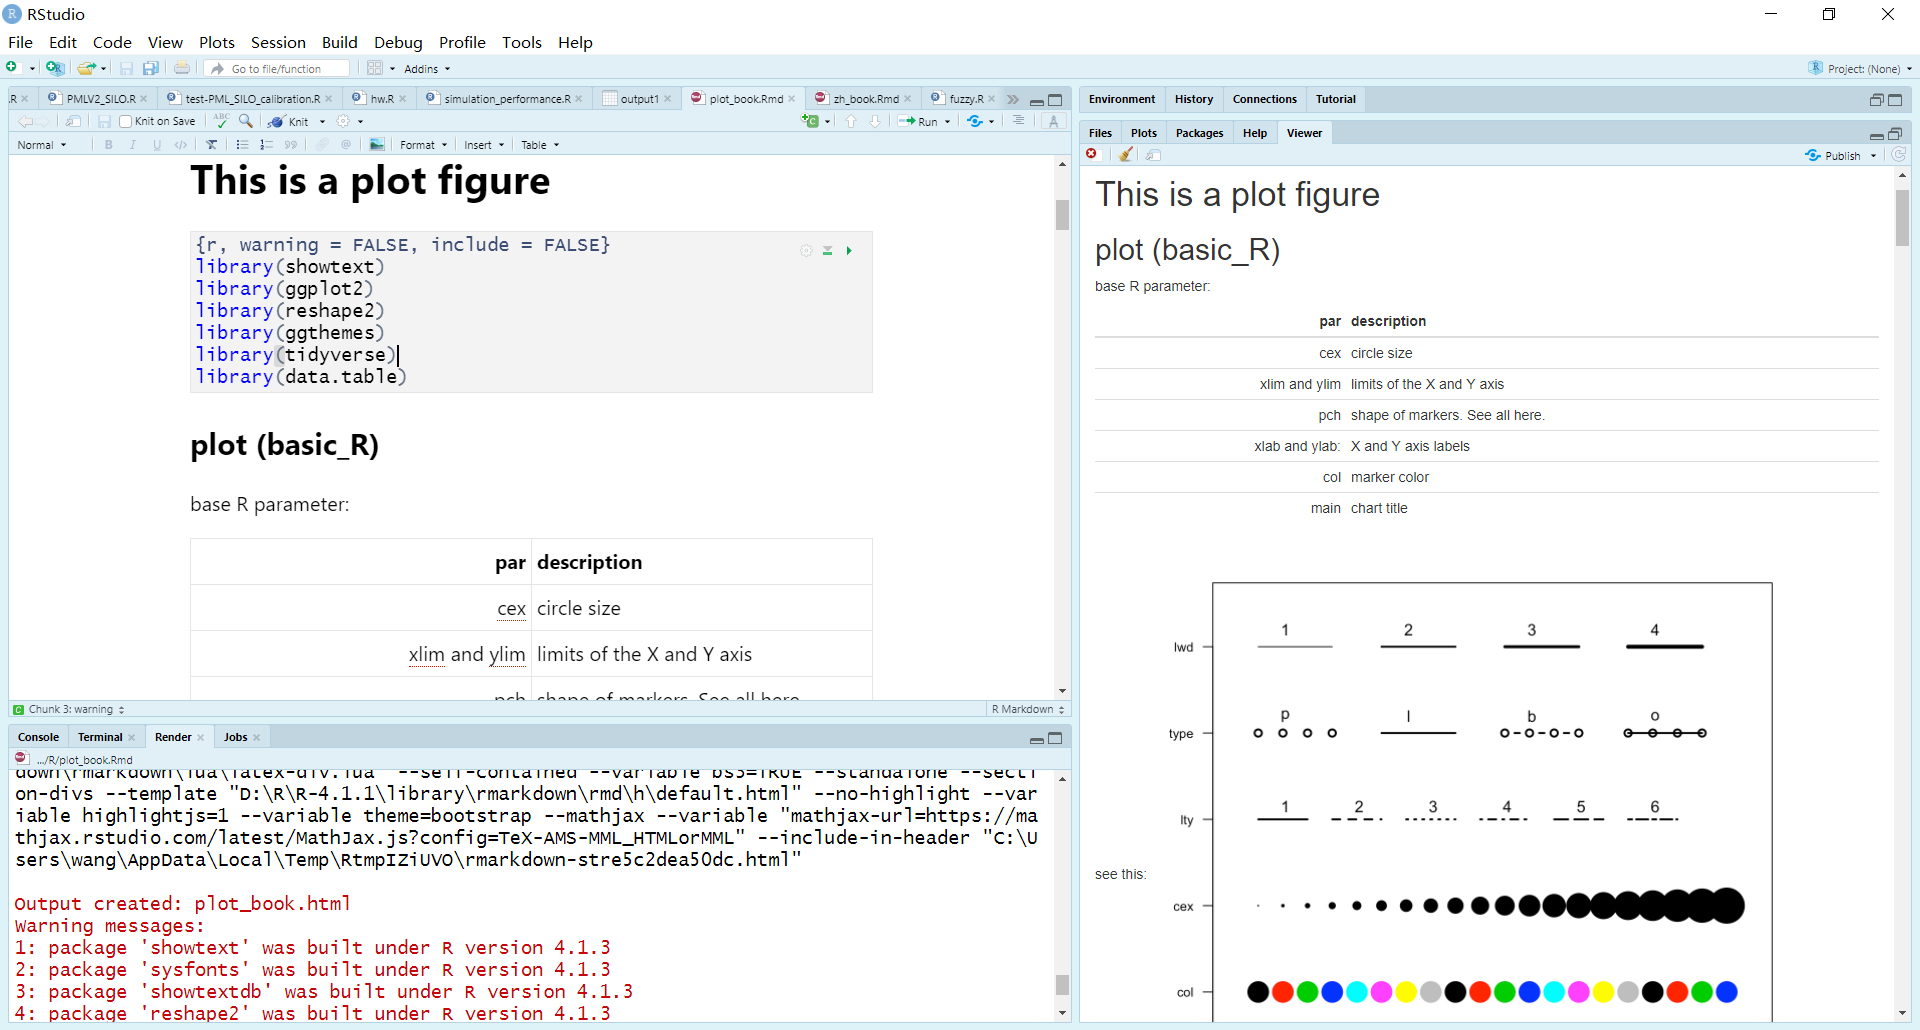The image size is (1920, 1030).
Task: Open the Insert dropdown menu
Action: (x=484, y=145)
